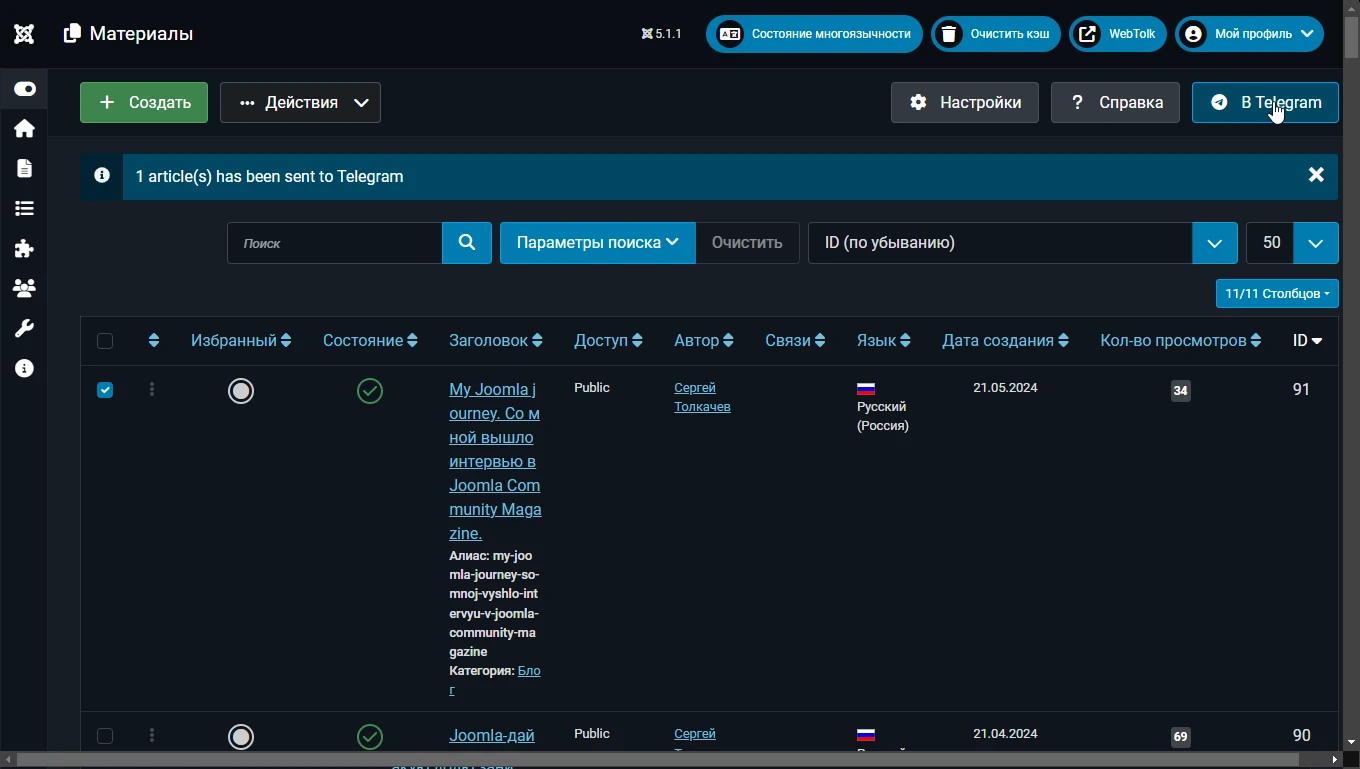This screenshot has width=1360, height=769.
Task: Open the Content sidebar file icon
Action: tap(24, 169)
